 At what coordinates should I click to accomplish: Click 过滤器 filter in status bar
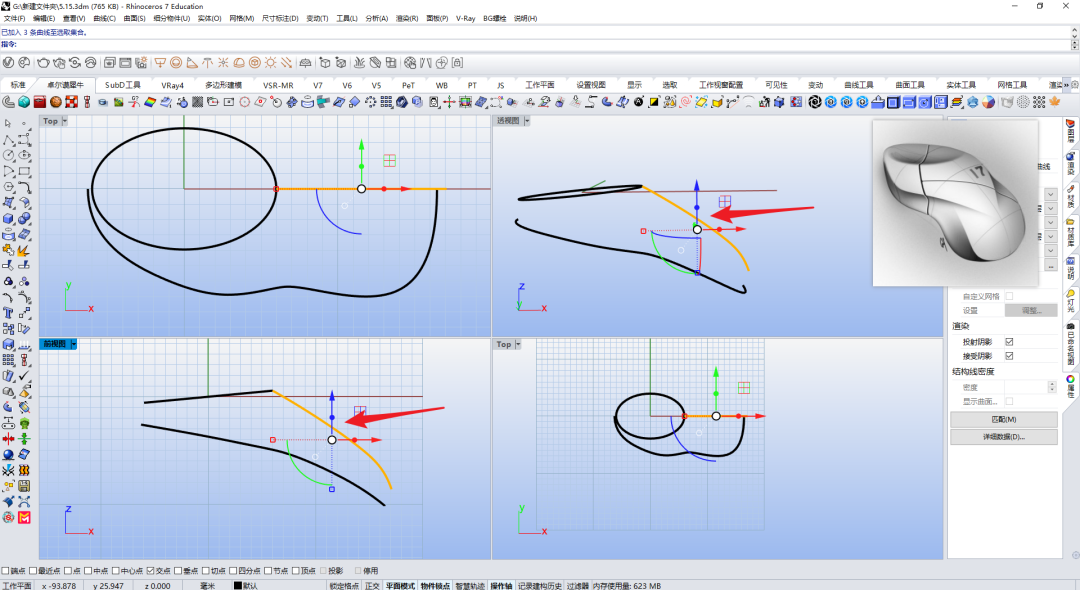[x=577, y=585]
